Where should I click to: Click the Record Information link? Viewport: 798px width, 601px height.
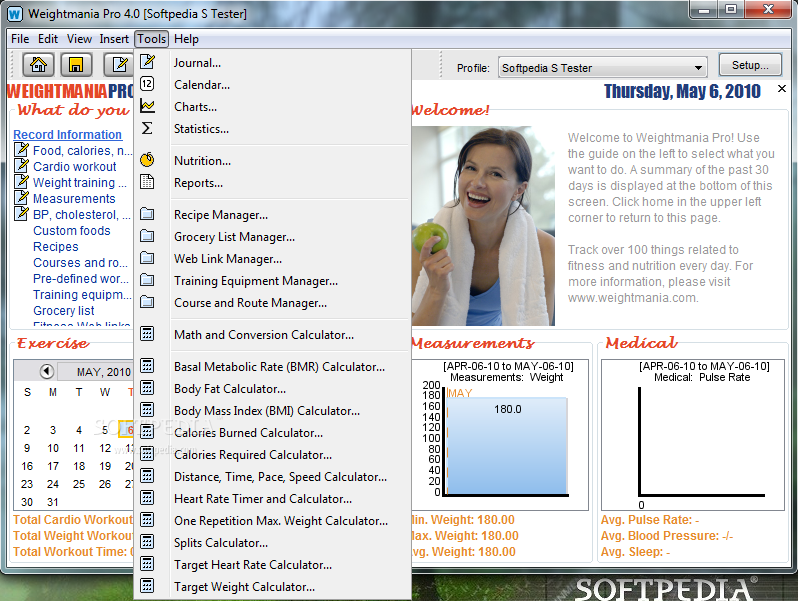pyautogui.click(x=68, y=134)
